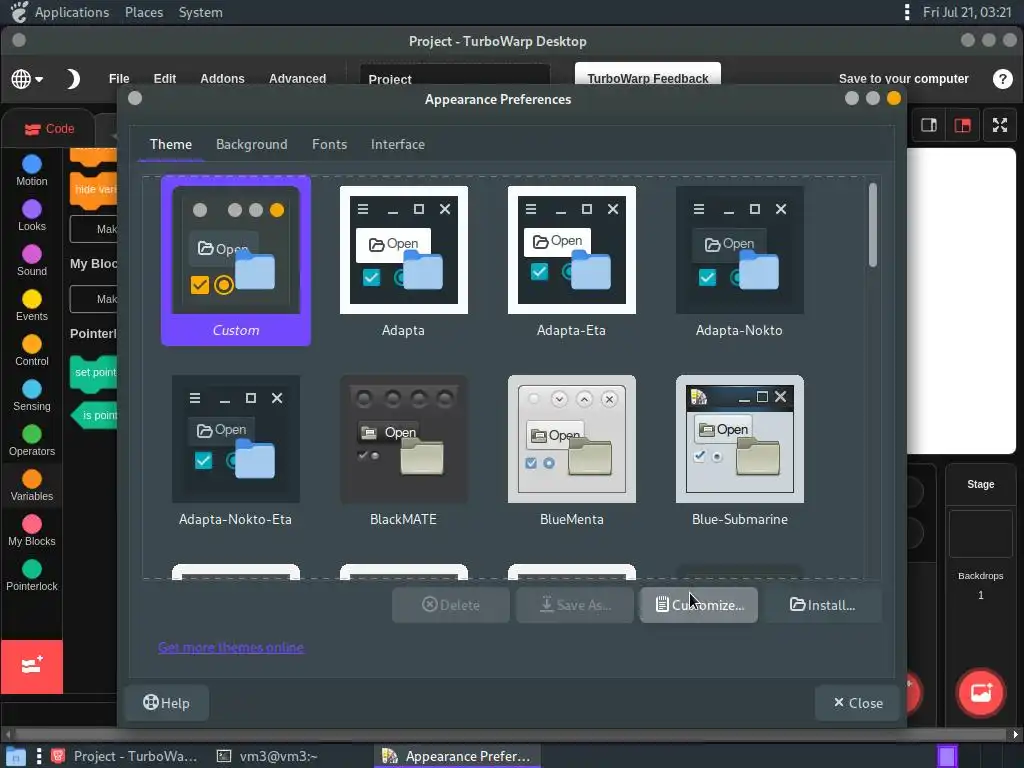Select the Looks block category
1024x768 pixels.
pos(31,216)
